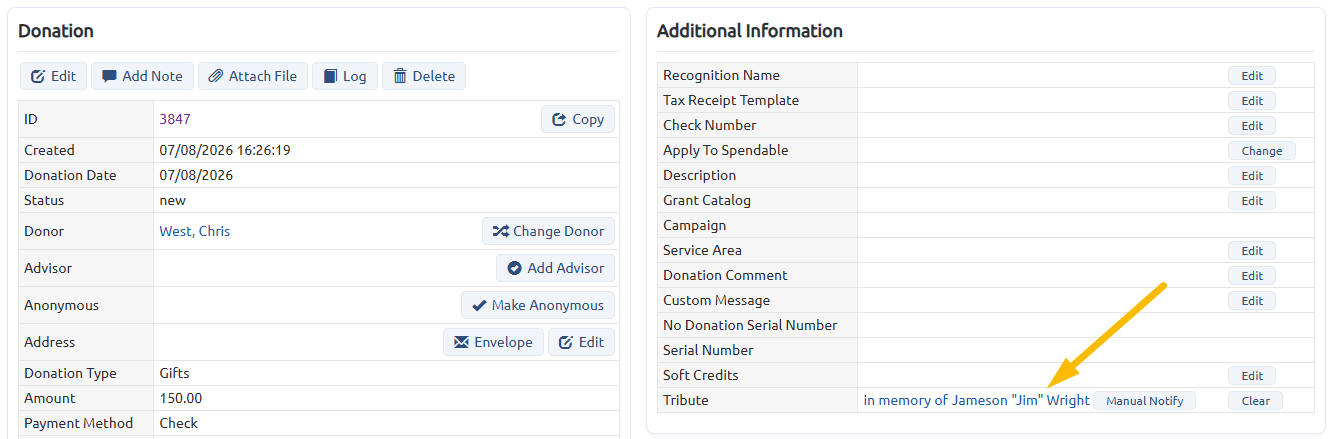
Task: Open the donation Log
Action: point(345,76)
